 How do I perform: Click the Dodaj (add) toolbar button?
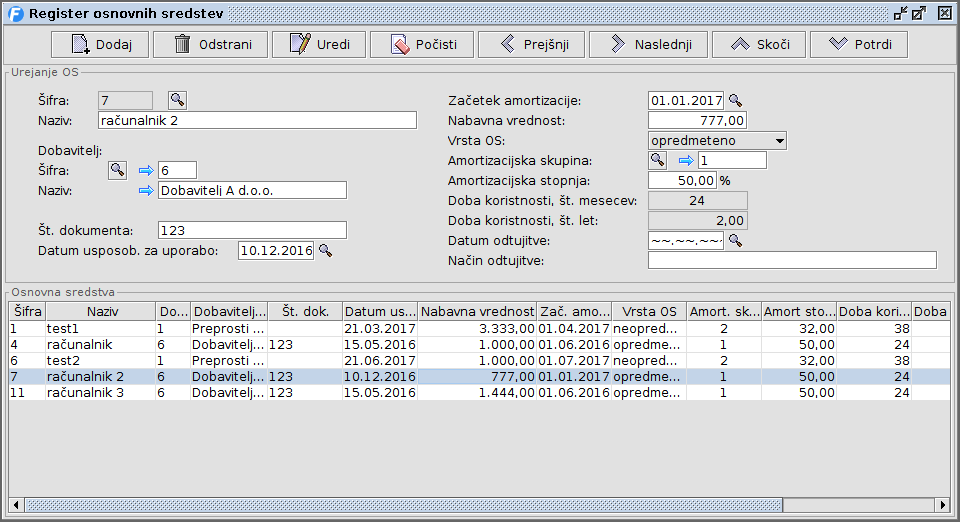(99, 45)
